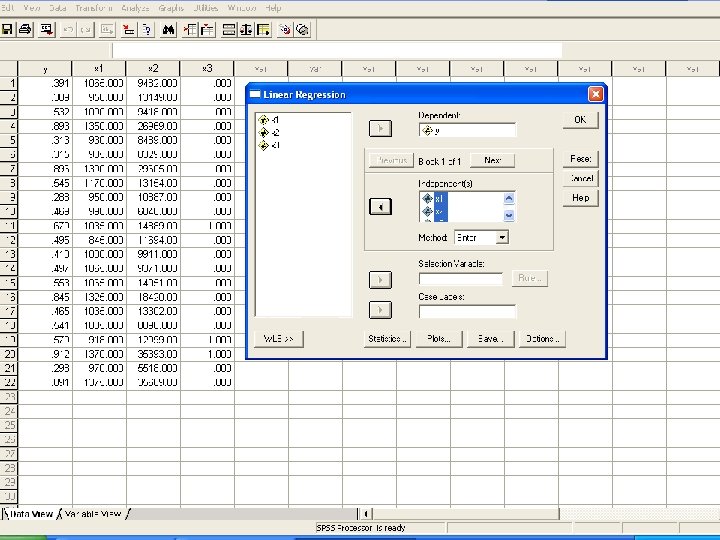Click the Print toolbar icon
The height and width of the screenshot is (540, 720).
(25, 30)
